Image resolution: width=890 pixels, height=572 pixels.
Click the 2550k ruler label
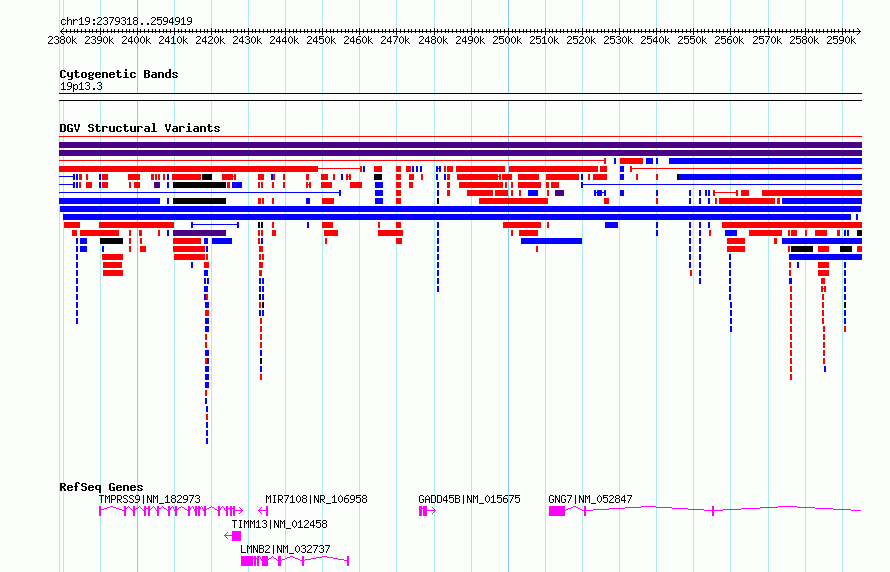pyautogui.click(x=692, y=40)
